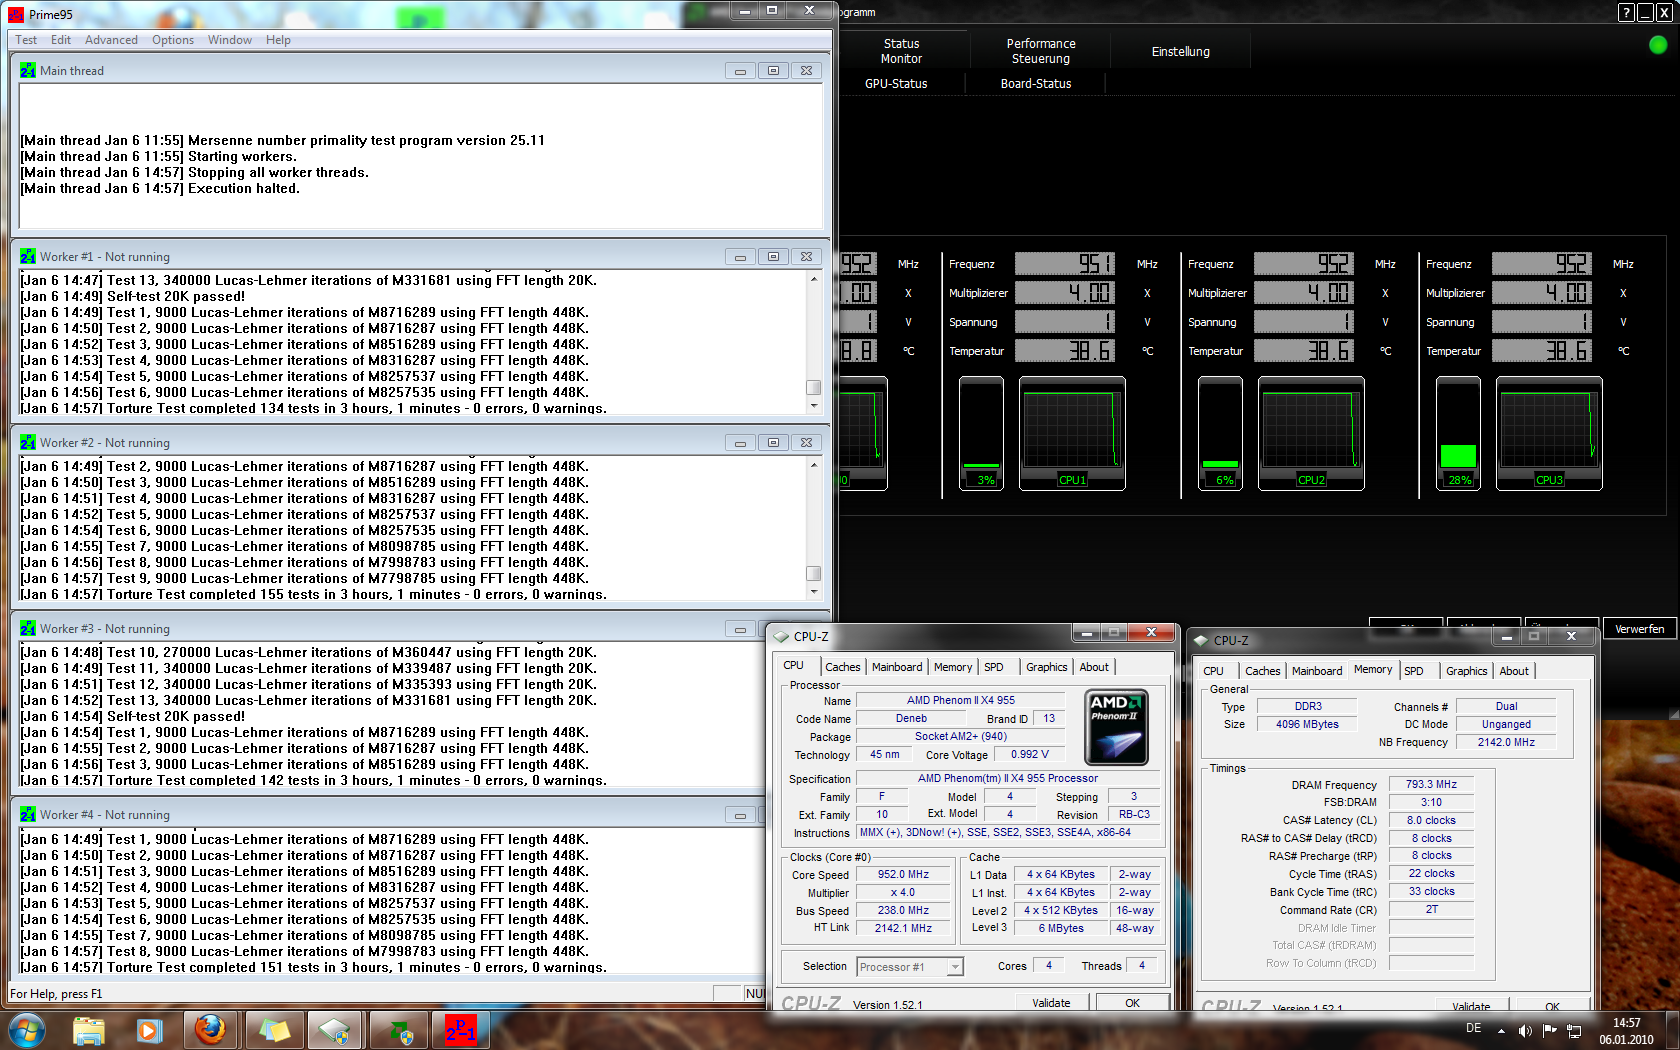Switch to AMD OverDrive taskbar button
The width and height of the screenshot is (1680, 1050).
point(398,1030)
